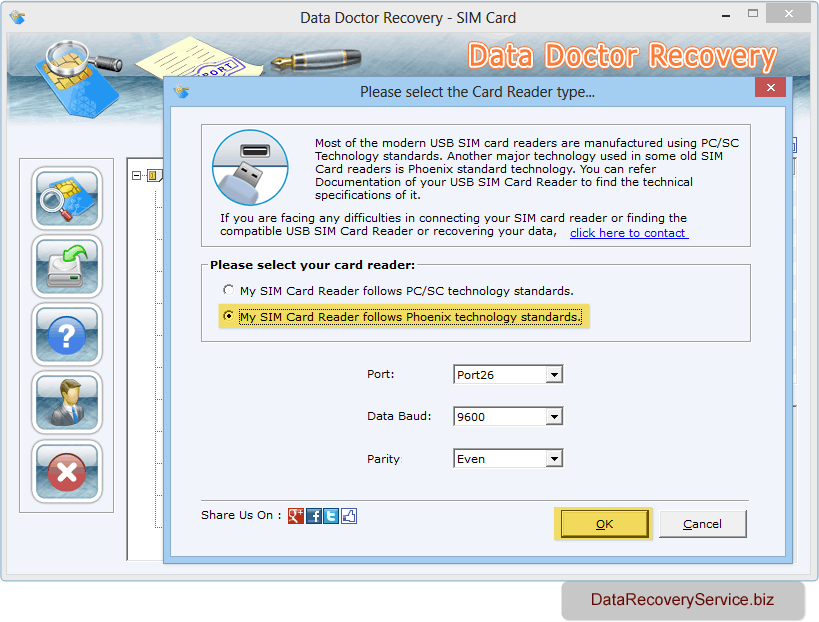Click the 'Port:' label
Screen dimensions: 819x622
(381, 374)
